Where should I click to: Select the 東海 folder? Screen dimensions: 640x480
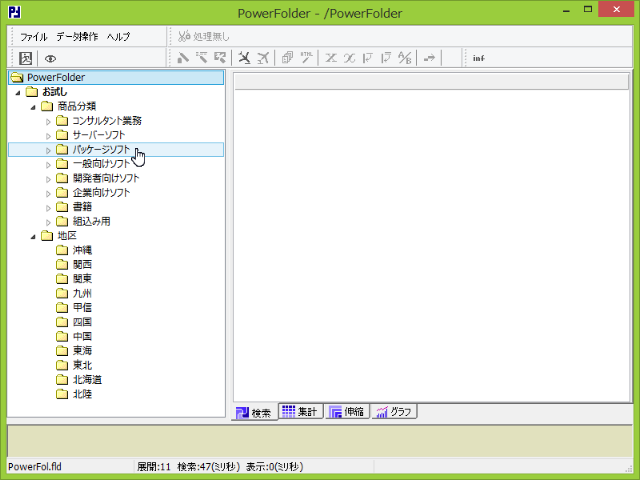click(x=82, y=351)
